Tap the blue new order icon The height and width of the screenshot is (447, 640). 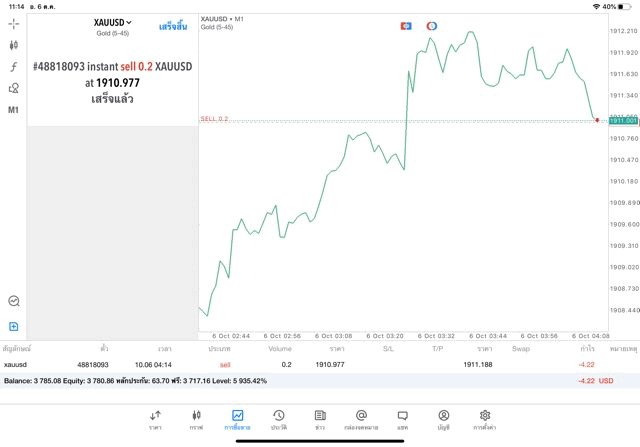click(x=14, y=326)
